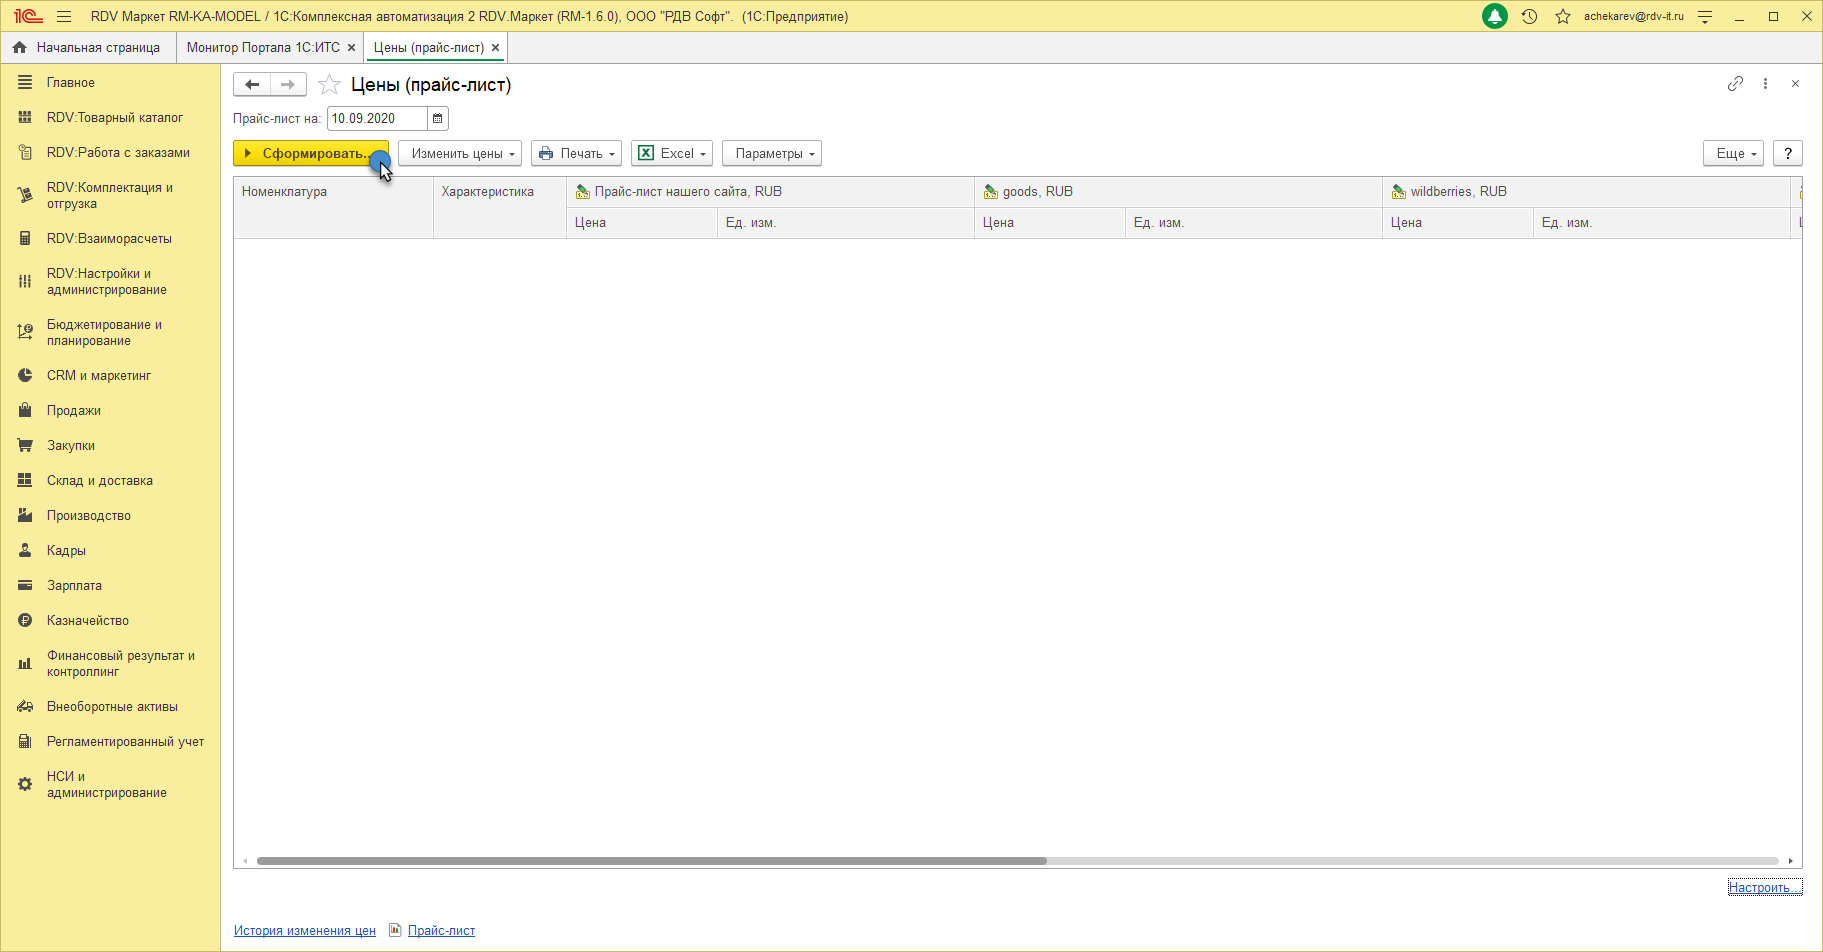
Task: Expand the Excel export dropdown
Action: point(672,154)
